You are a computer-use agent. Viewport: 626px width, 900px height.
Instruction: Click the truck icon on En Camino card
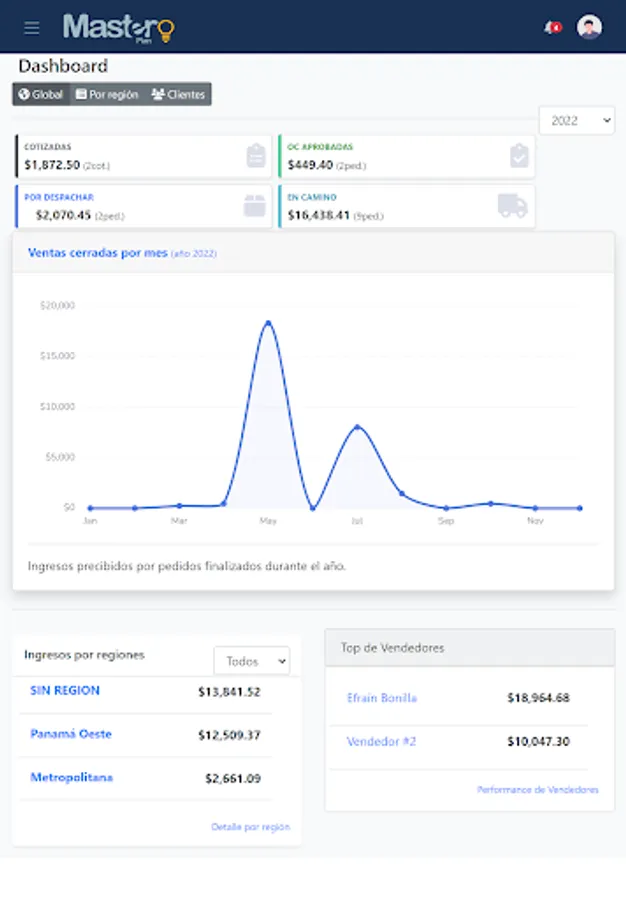(x=512, y=206)
